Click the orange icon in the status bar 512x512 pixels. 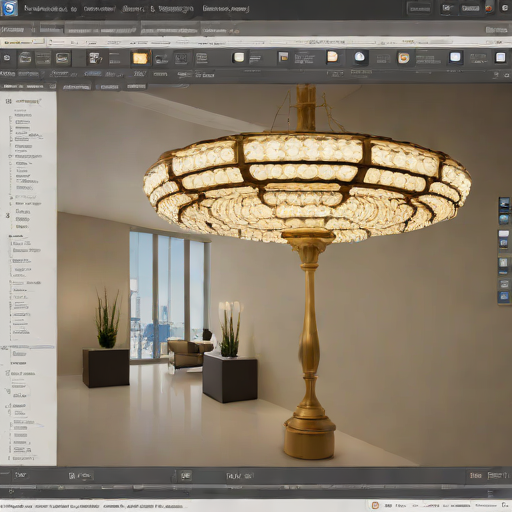coord(375,505)
